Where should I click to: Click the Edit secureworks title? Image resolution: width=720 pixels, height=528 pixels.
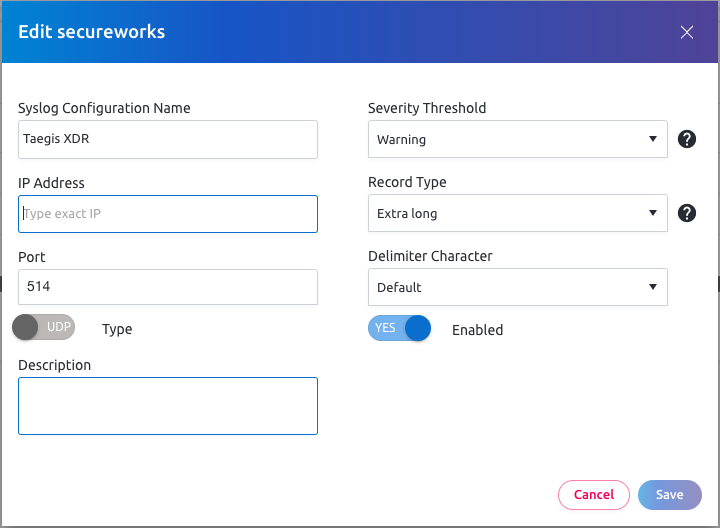tap(91, 32)
